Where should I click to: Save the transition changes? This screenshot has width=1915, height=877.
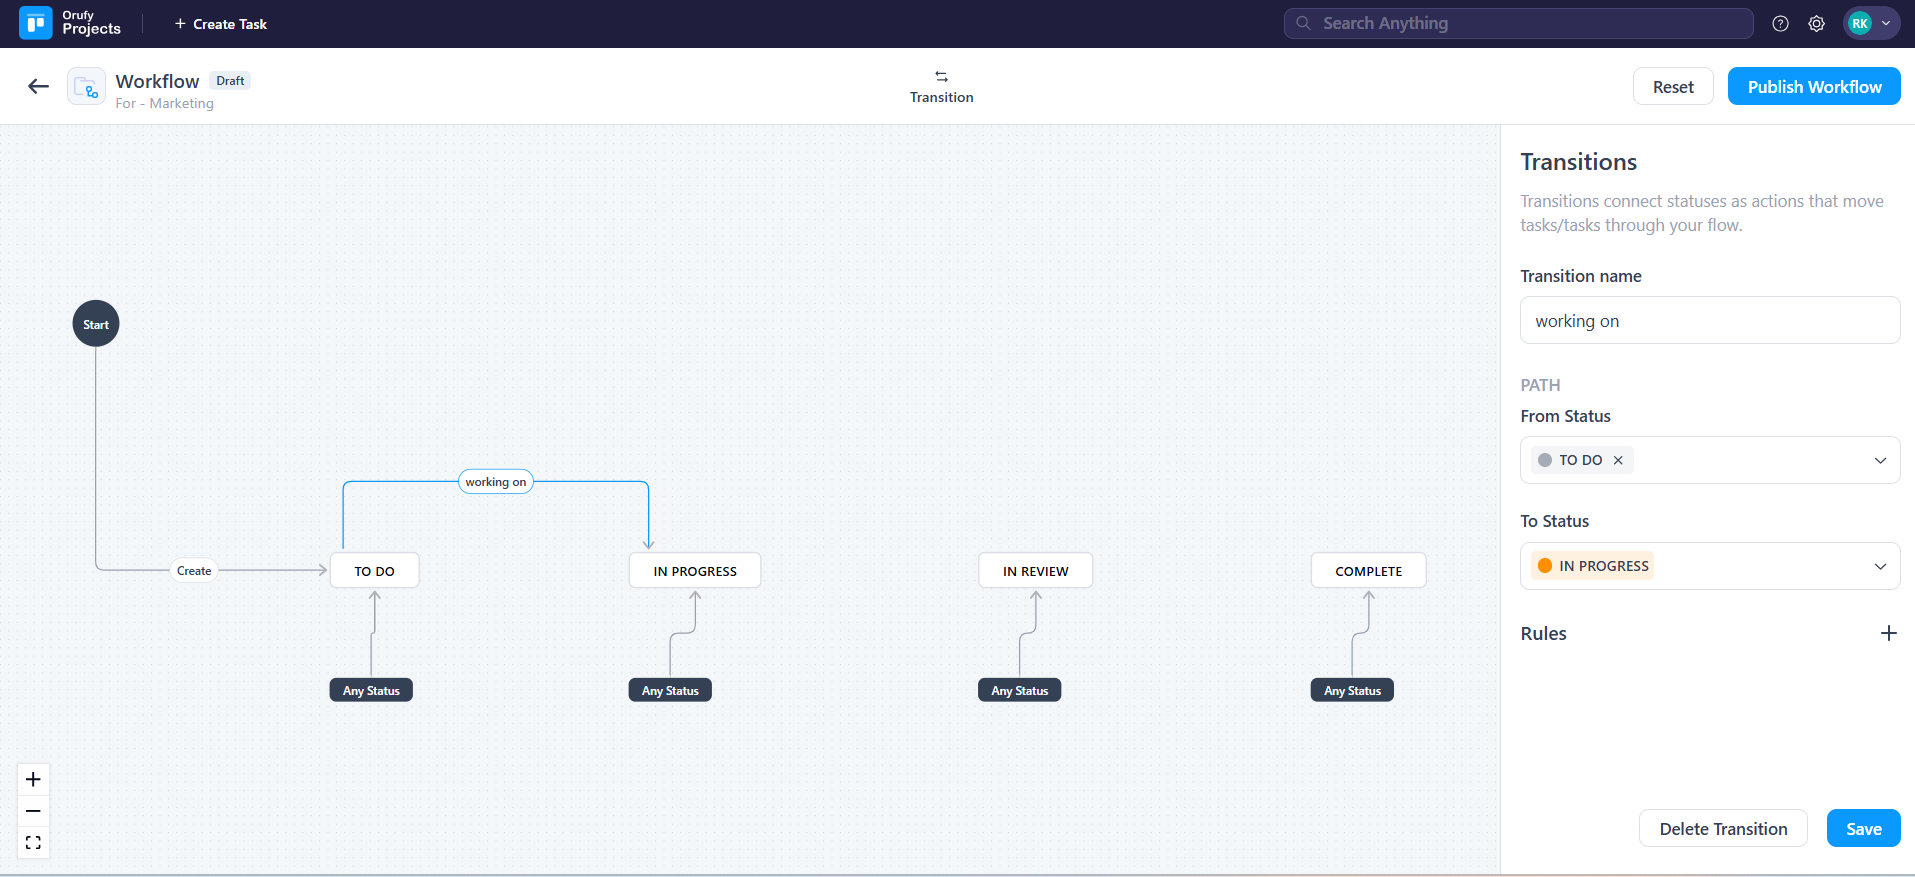(x=1863, y=829)
